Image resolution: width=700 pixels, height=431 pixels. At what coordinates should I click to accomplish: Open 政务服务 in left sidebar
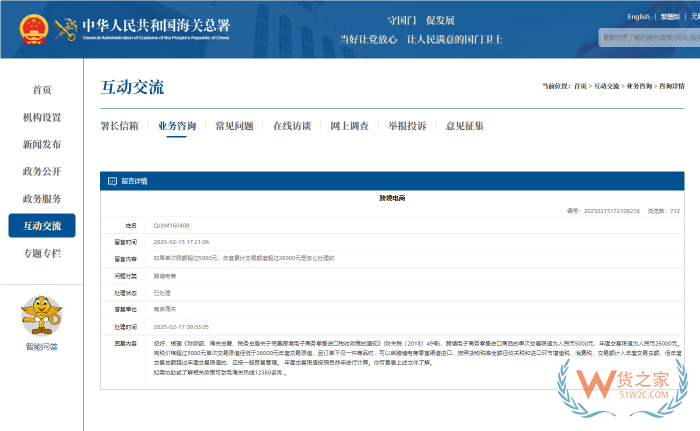click(x=42, y=199)
